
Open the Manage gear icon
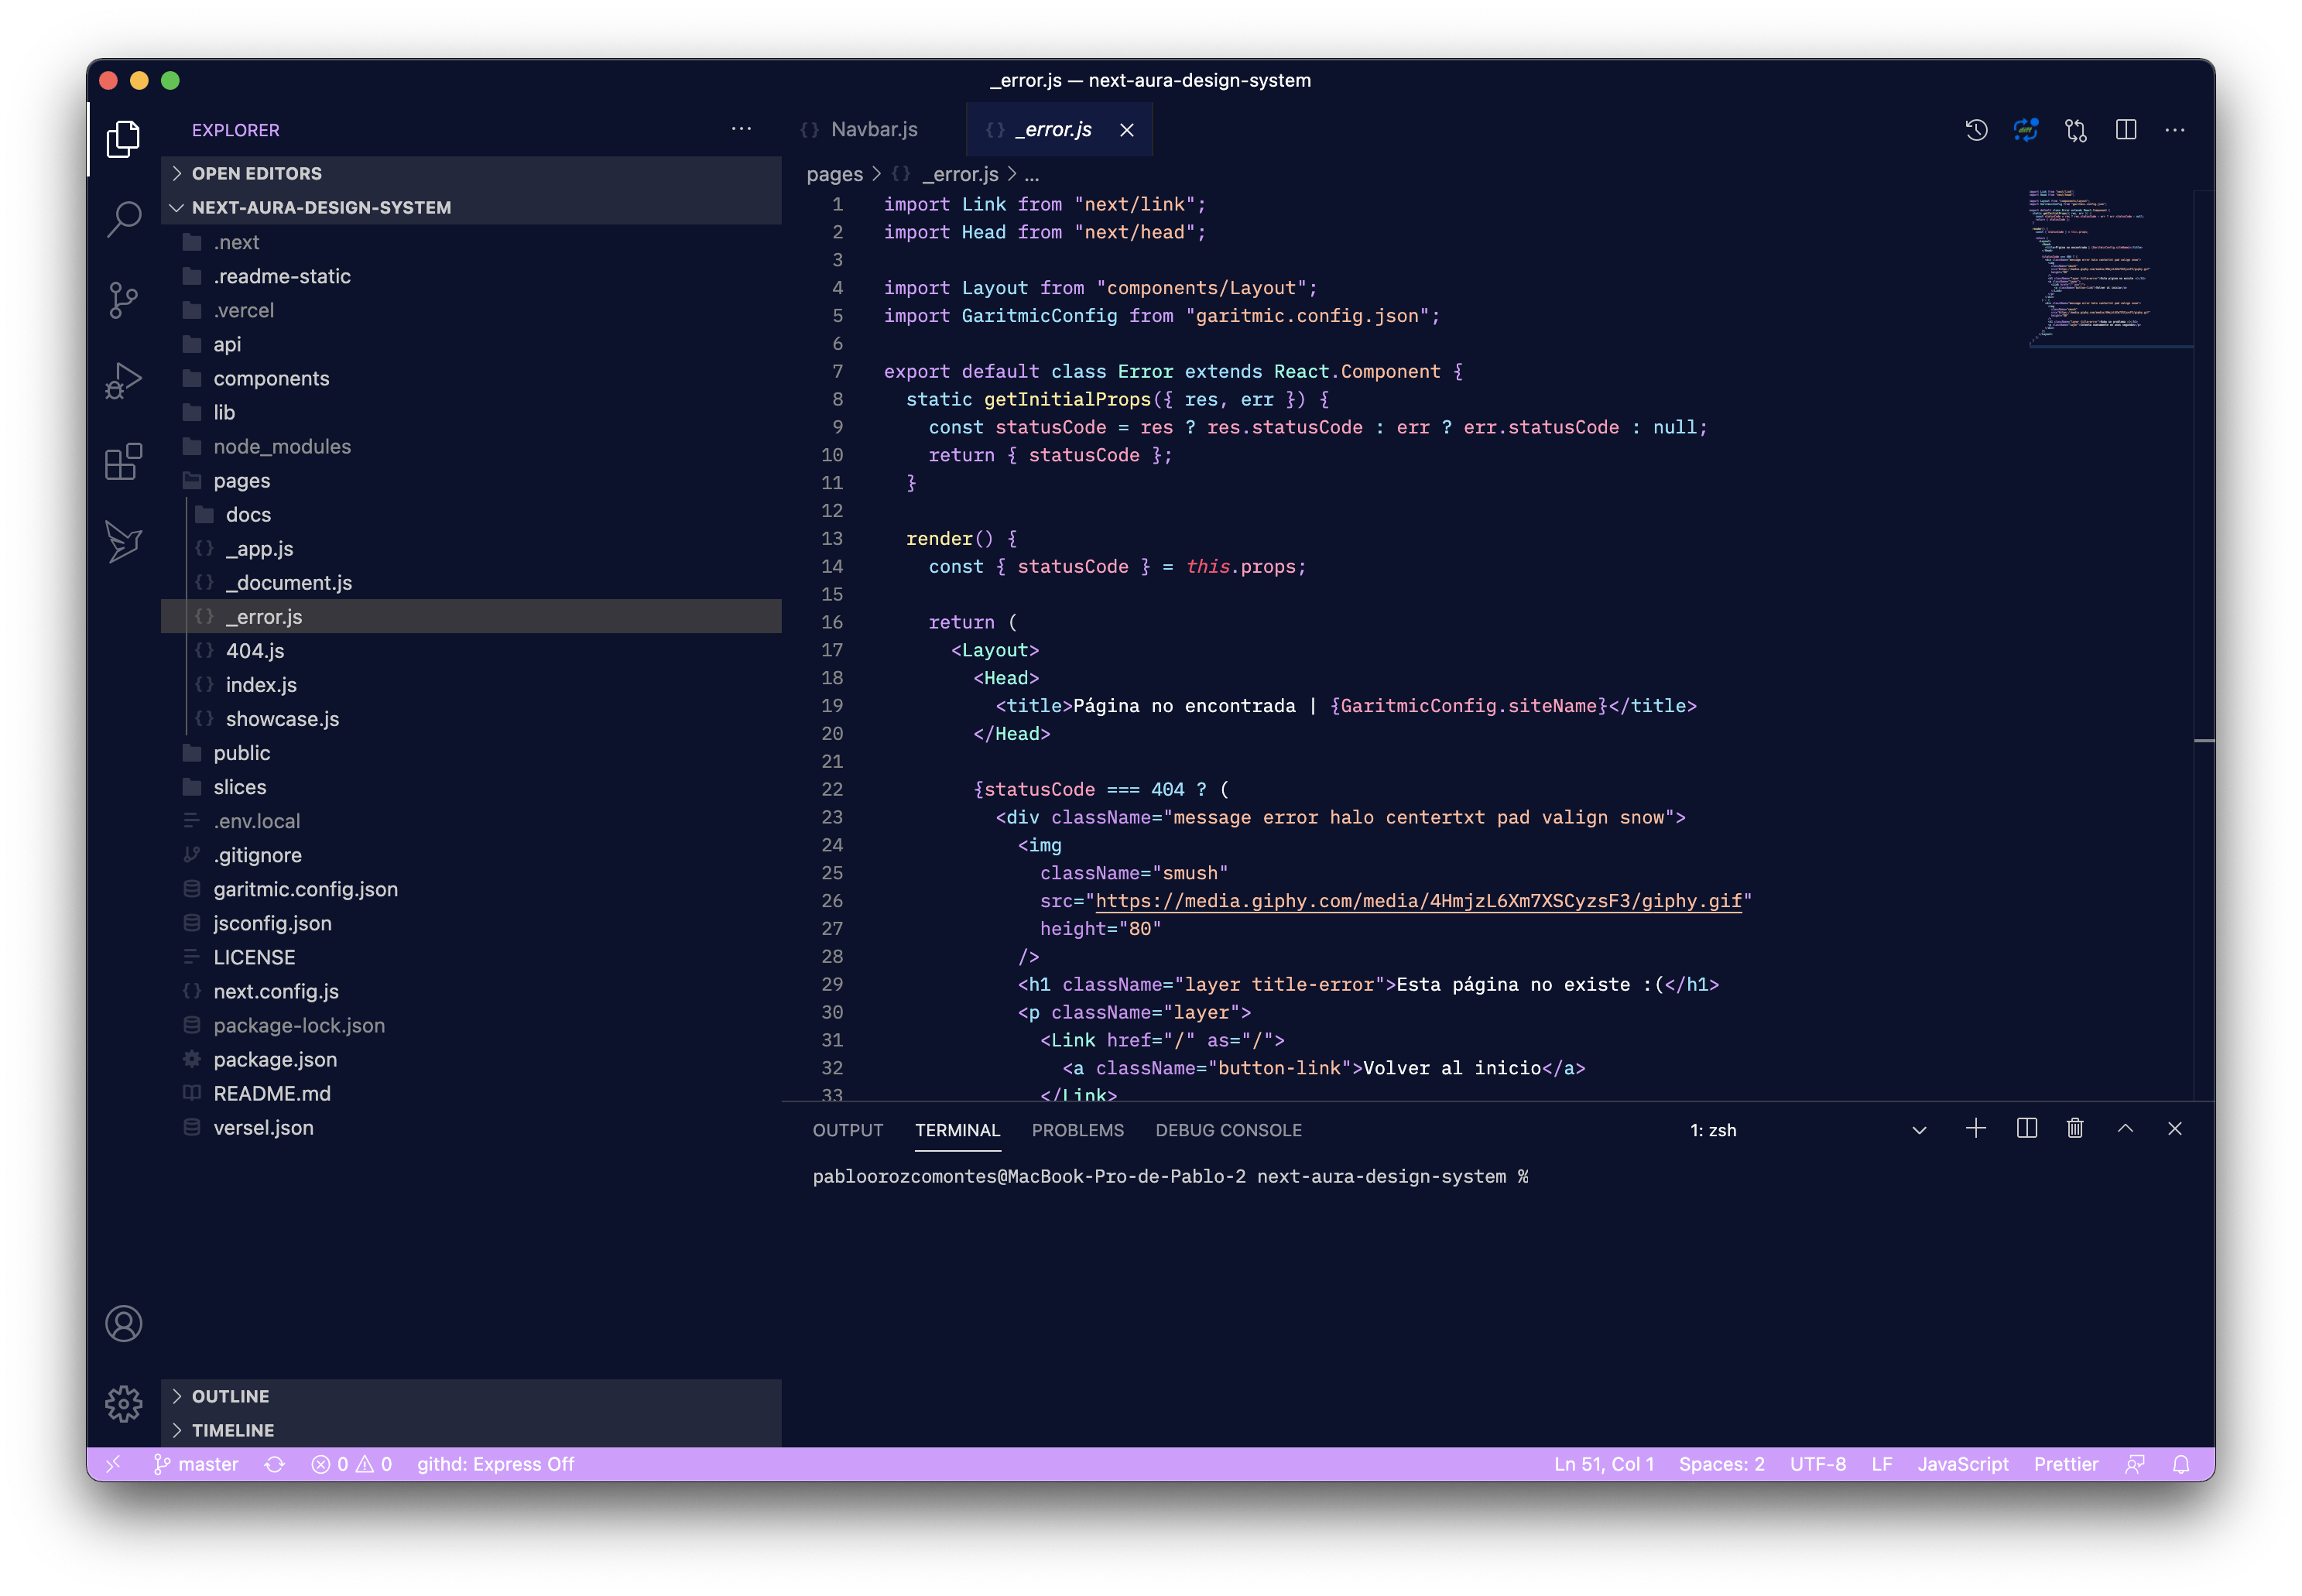pyautogui.click(x=123, y=1403)
